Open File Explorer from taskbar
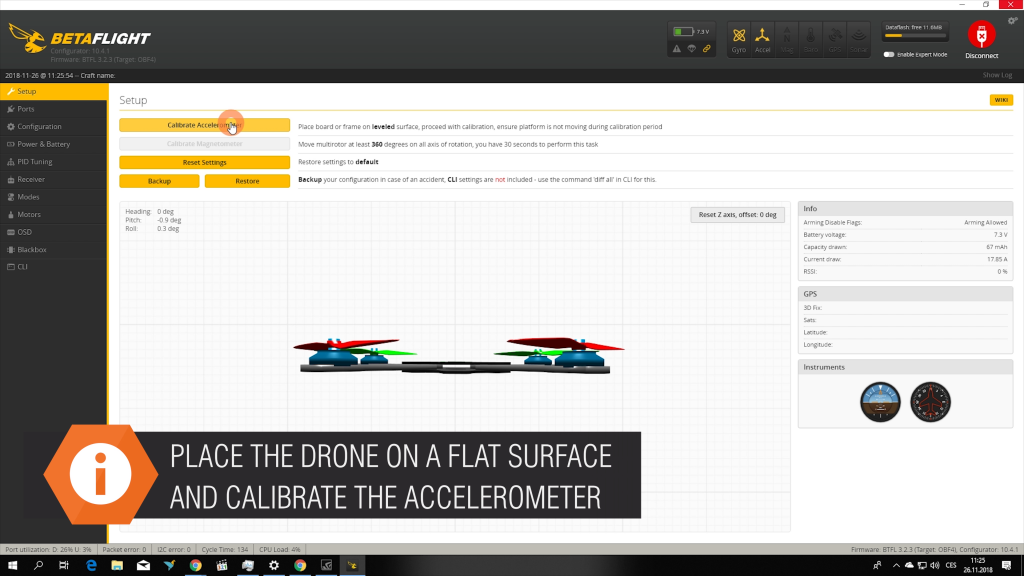 pos(117,566)
